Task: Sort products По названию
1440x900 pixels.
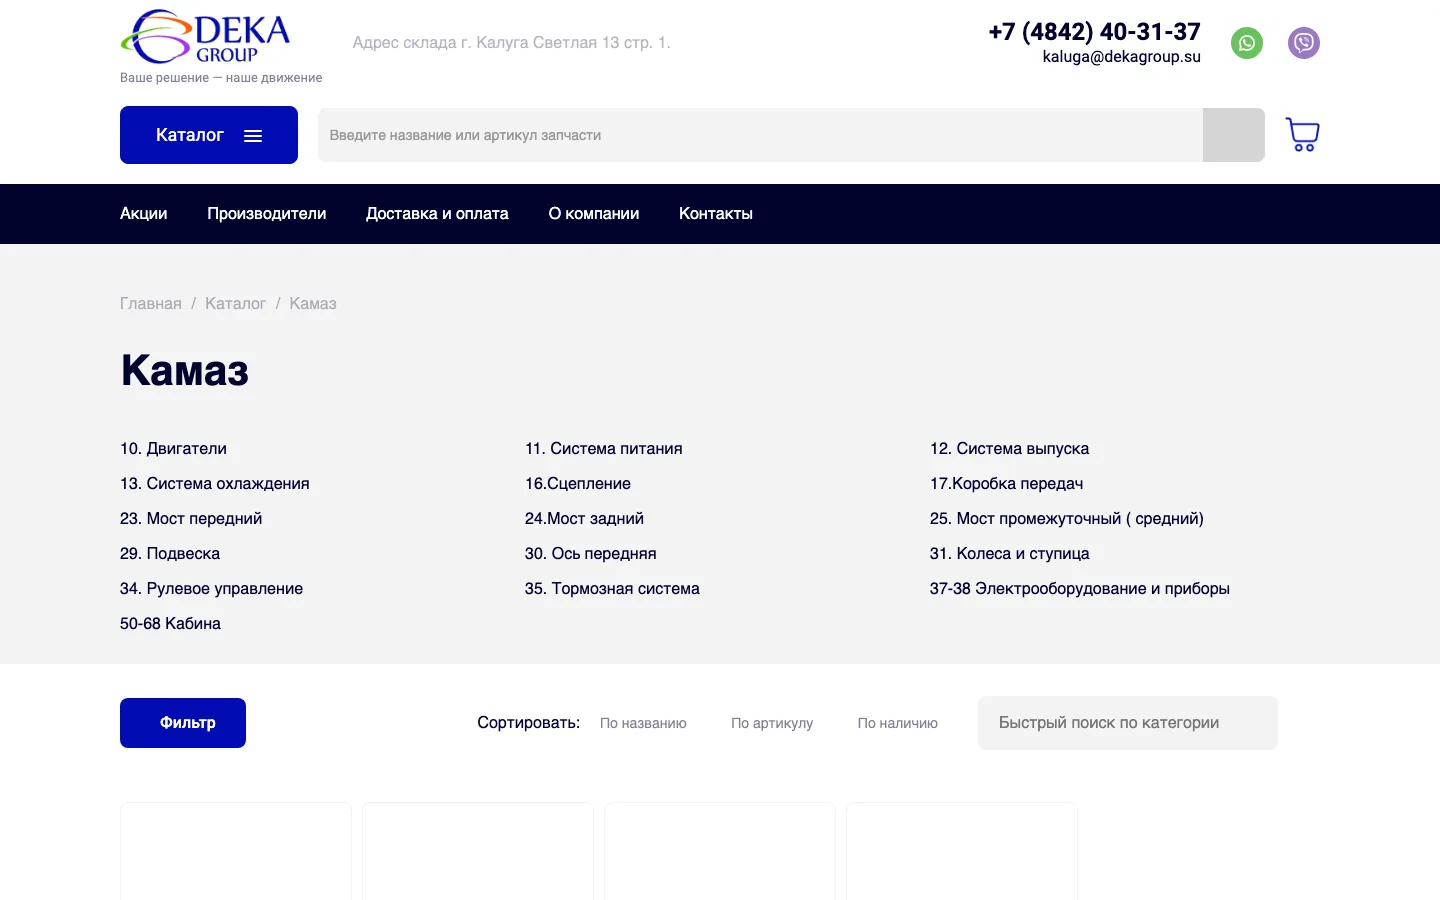Action: pos(643,723)
